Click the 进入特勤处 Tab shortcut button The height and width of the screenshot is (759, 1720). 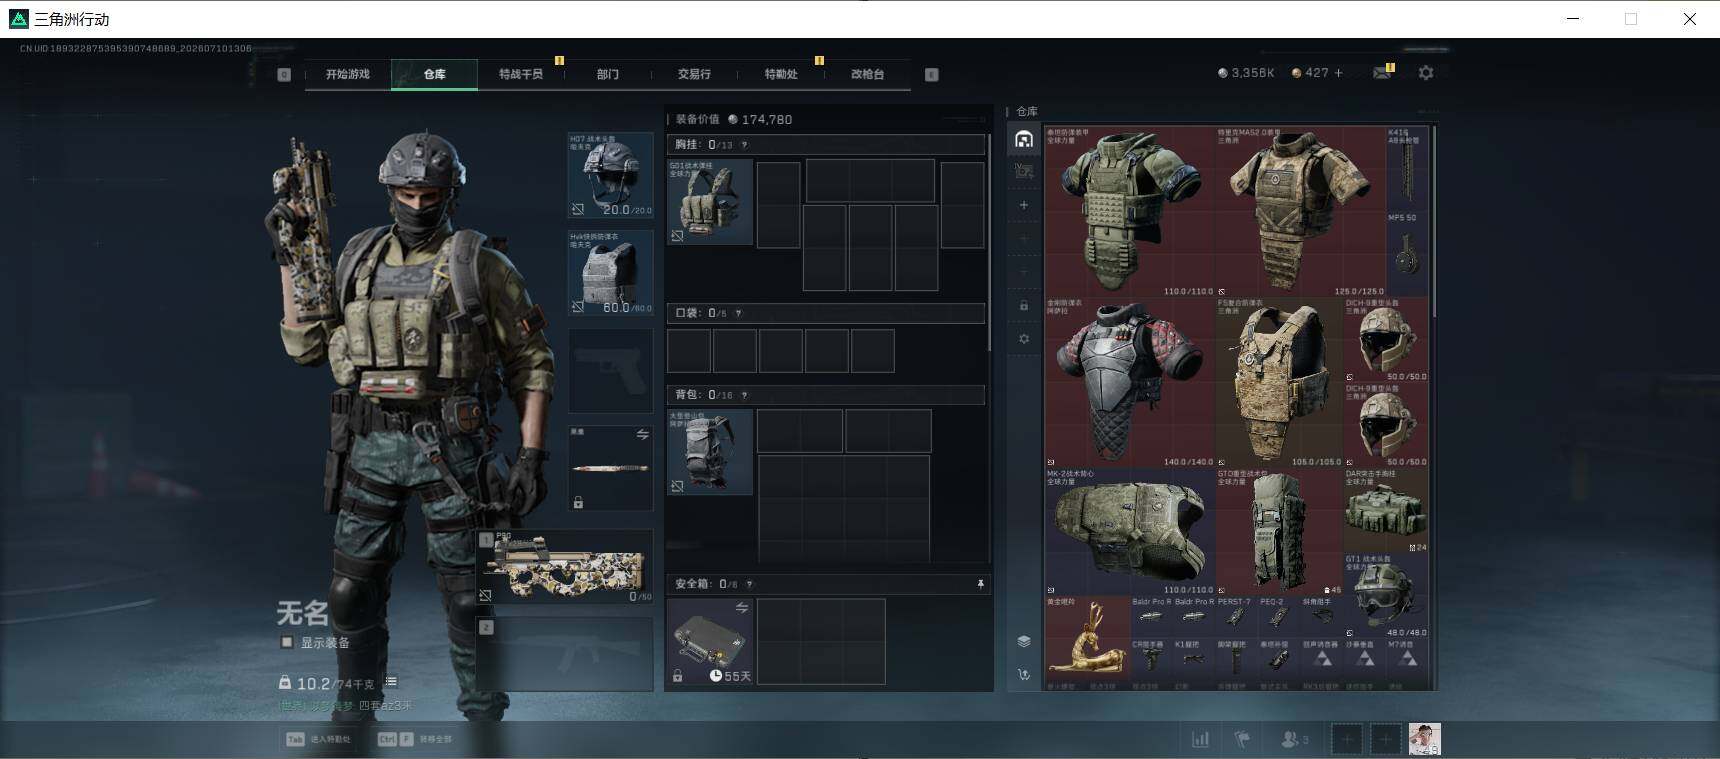(x=319, y=739)
